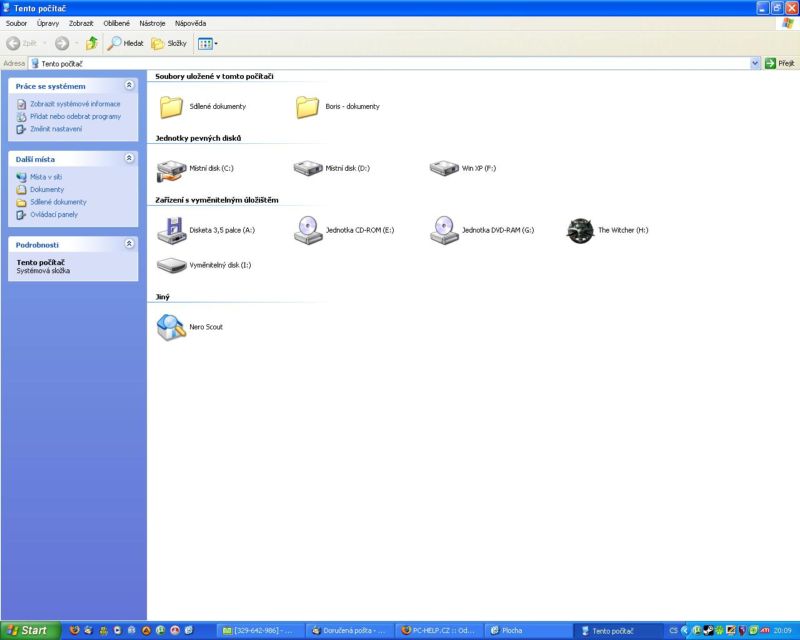Open Místní disk (C:) drive icon

pyautogui.click(x=171, y=168)
